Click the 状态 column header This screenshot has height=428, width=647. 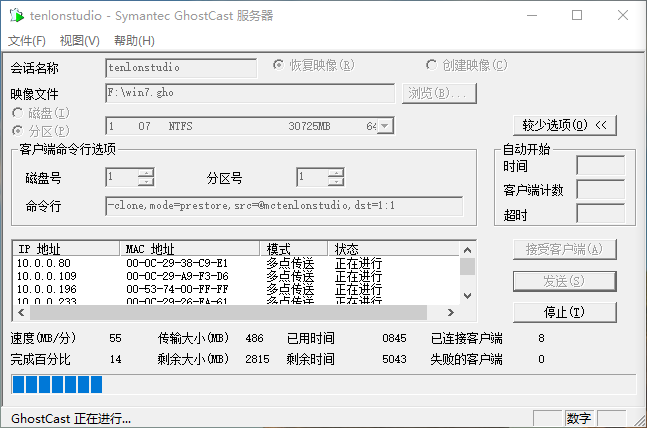[x=394, y=249]
